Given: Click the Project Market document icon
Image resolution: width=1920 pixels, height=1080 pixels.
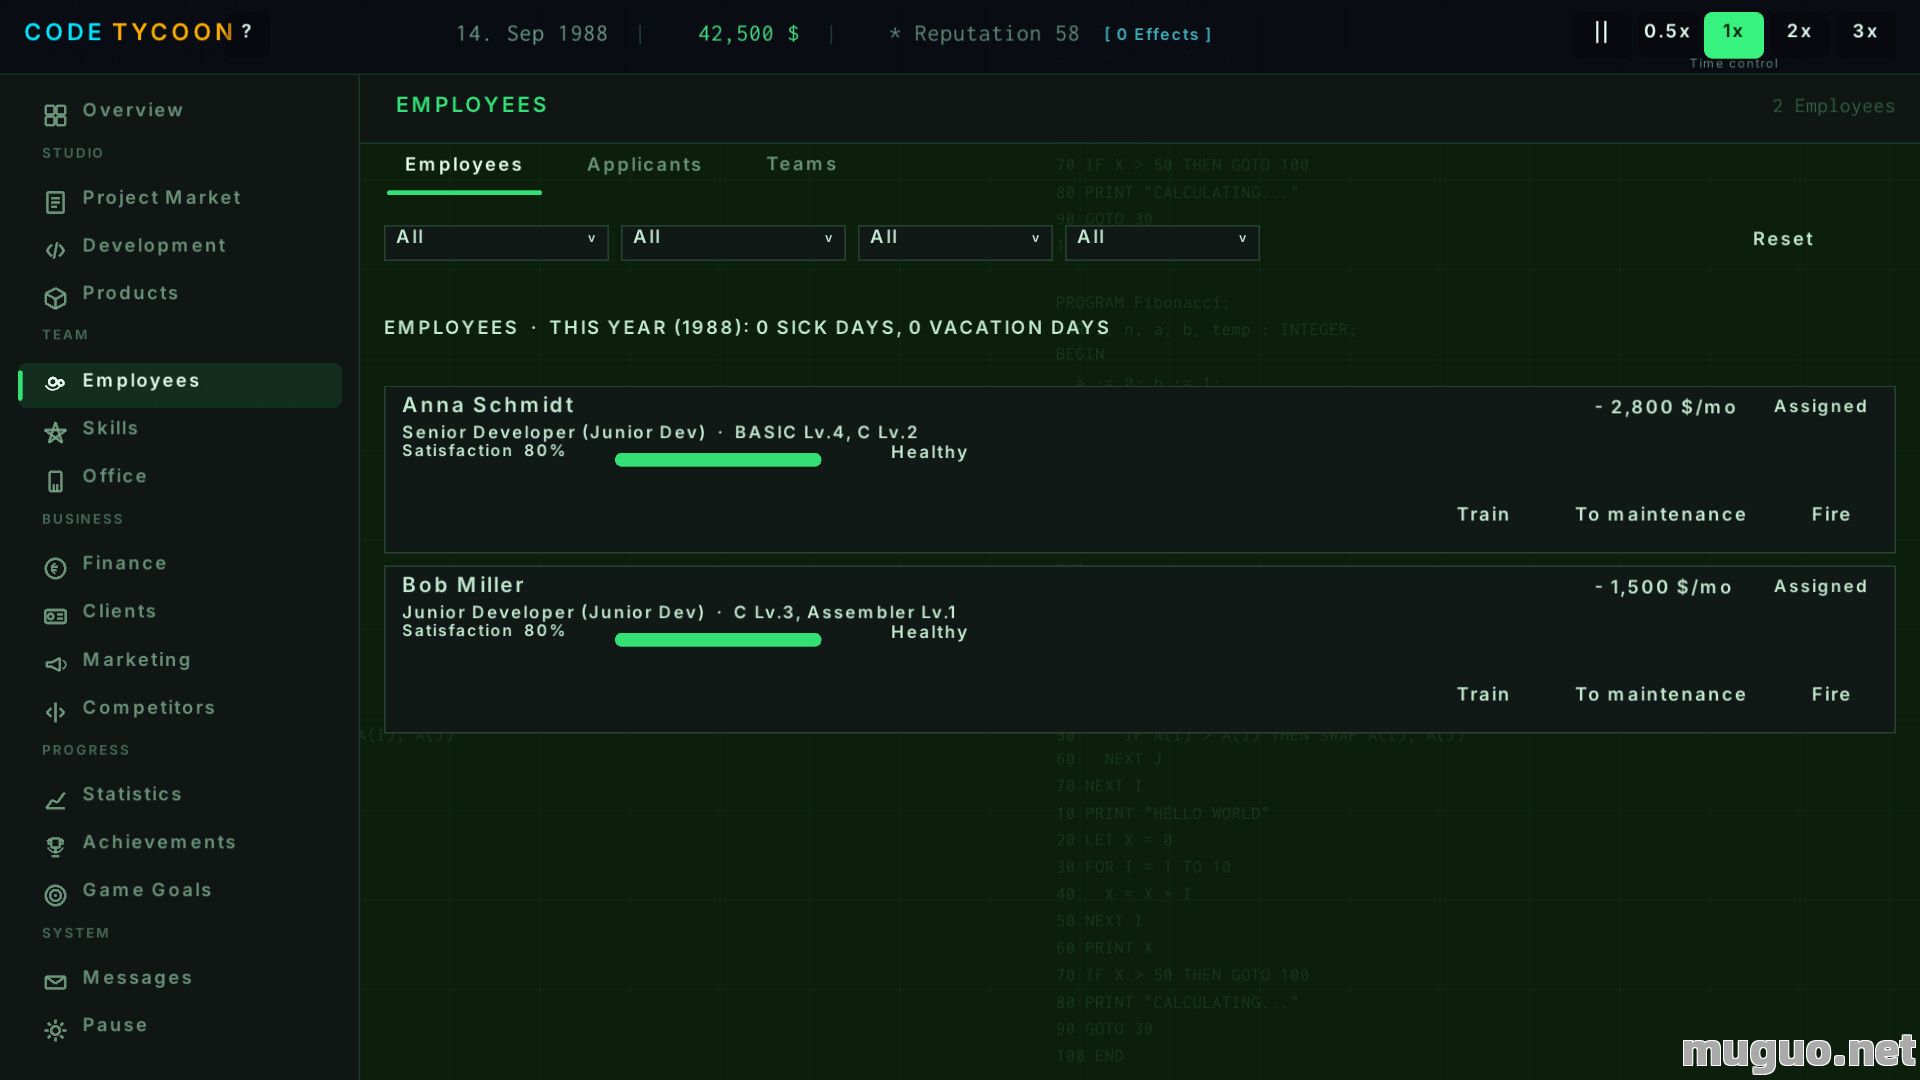Looking at the screenshot, I should pyautogui.click(x=55, y=203).
